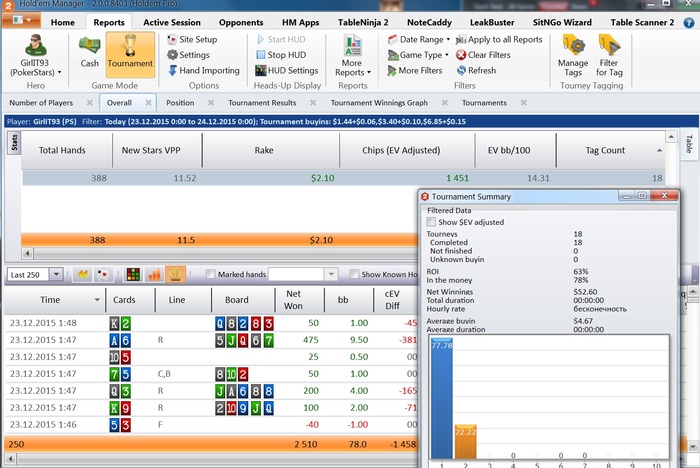This screenshot has height=468, width=700.
Task: Open the application menu button
Action: (21, 20)
